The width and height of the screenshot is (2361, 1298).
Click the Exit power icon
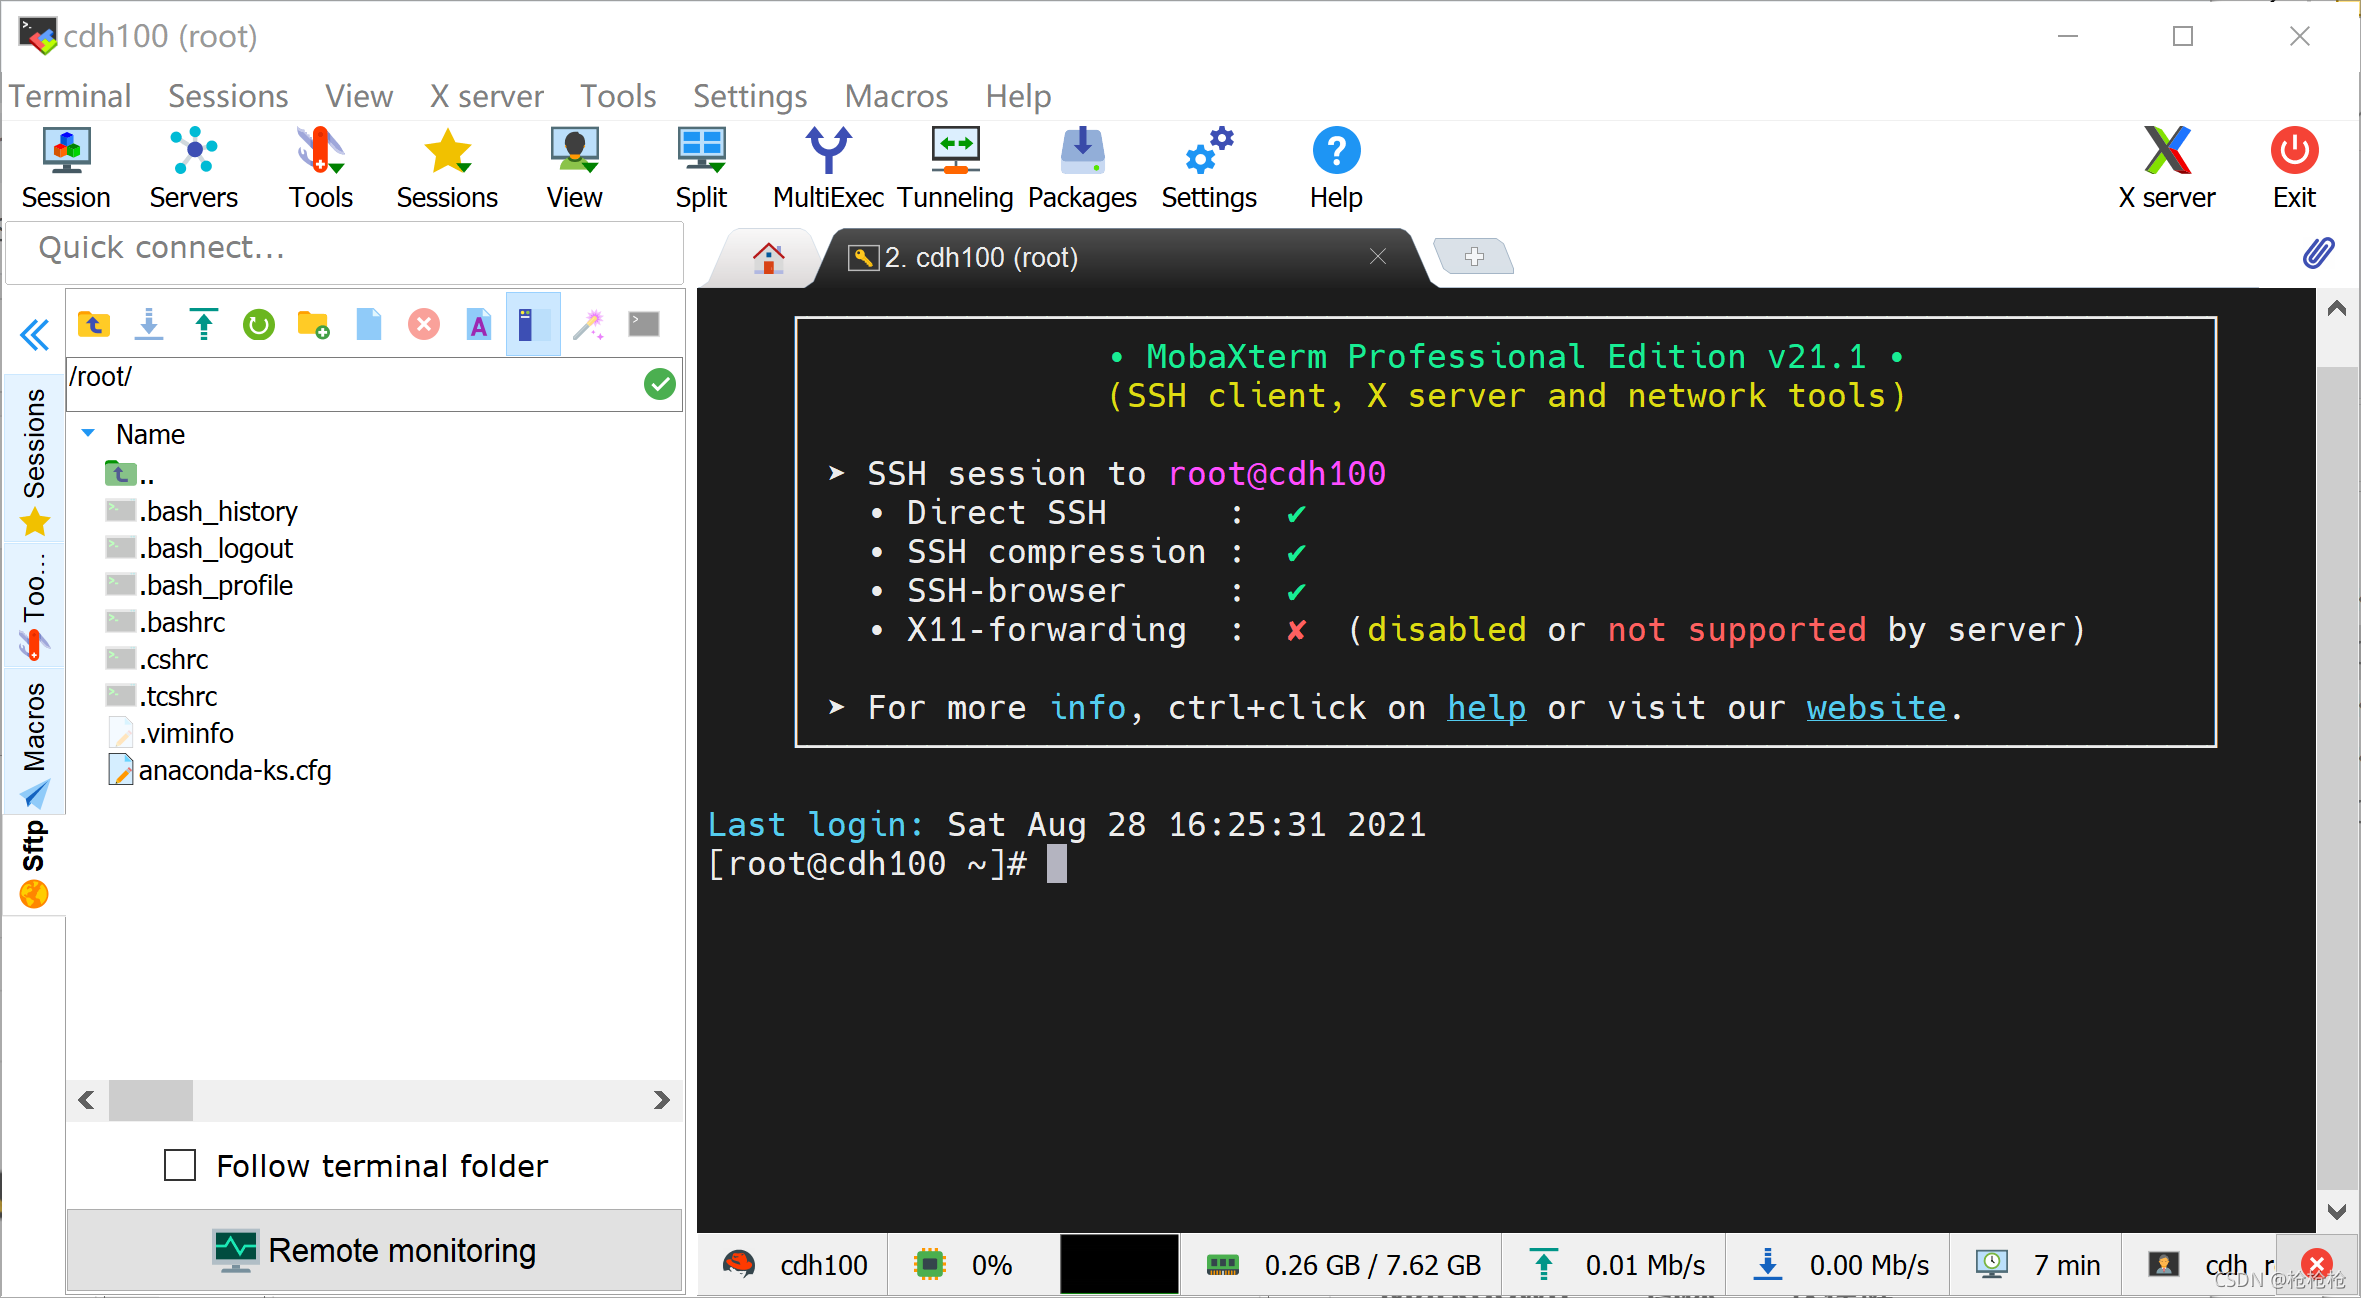pos(2294,167)
